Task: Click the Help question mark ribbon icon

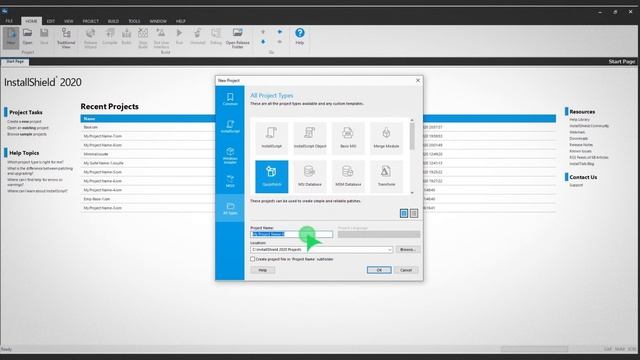Action: coord(300,36)
